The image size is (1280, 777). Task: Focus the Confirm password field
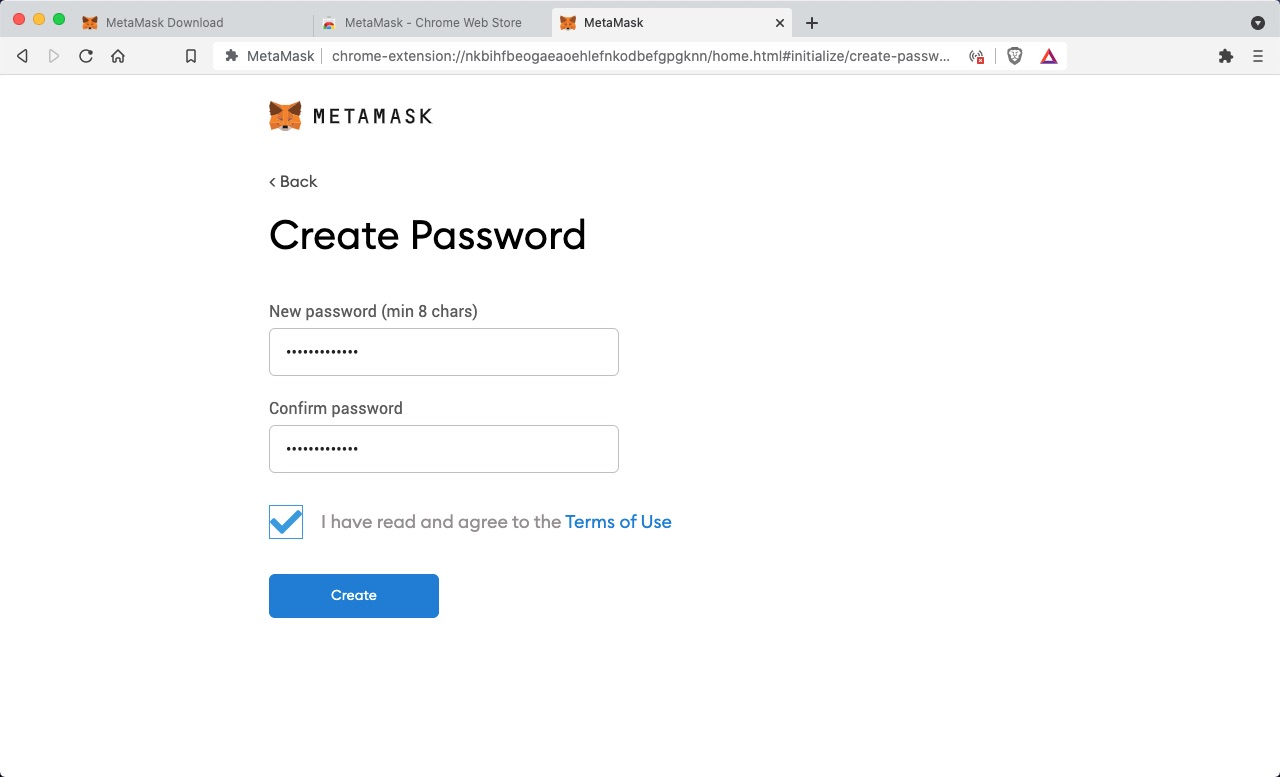pyautogui.click(x=444, y=449)
